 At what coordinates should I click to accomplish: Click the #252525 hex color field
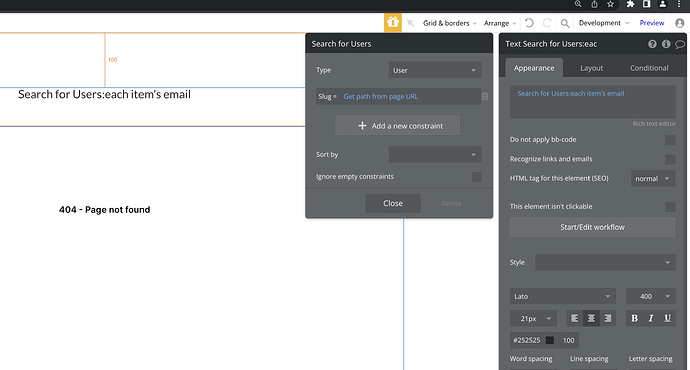(526, 340)
